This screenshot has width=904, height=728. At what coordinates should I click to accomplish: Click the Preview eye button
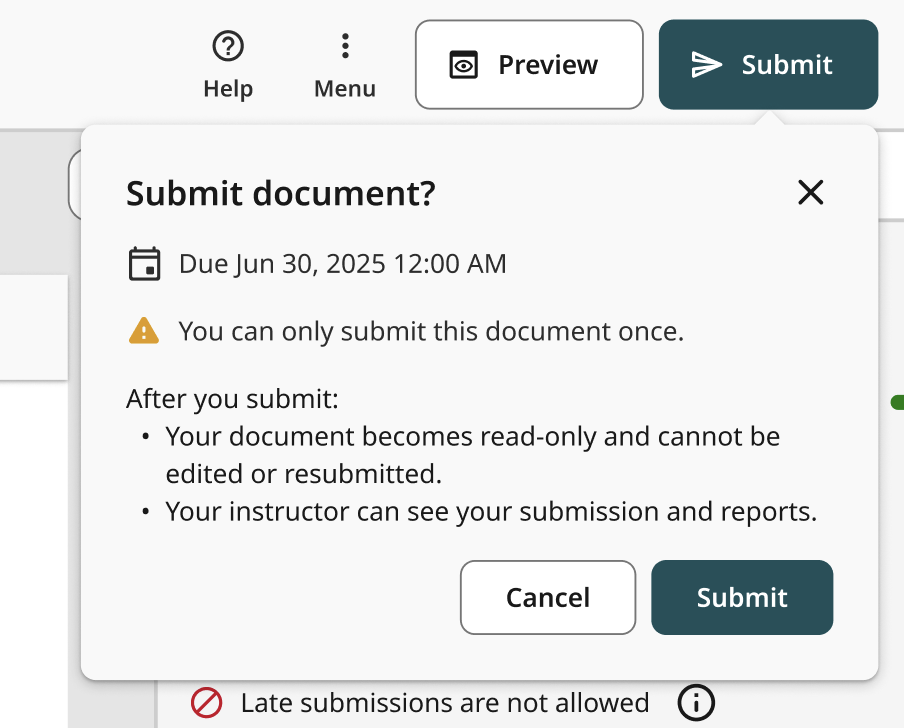528,65
